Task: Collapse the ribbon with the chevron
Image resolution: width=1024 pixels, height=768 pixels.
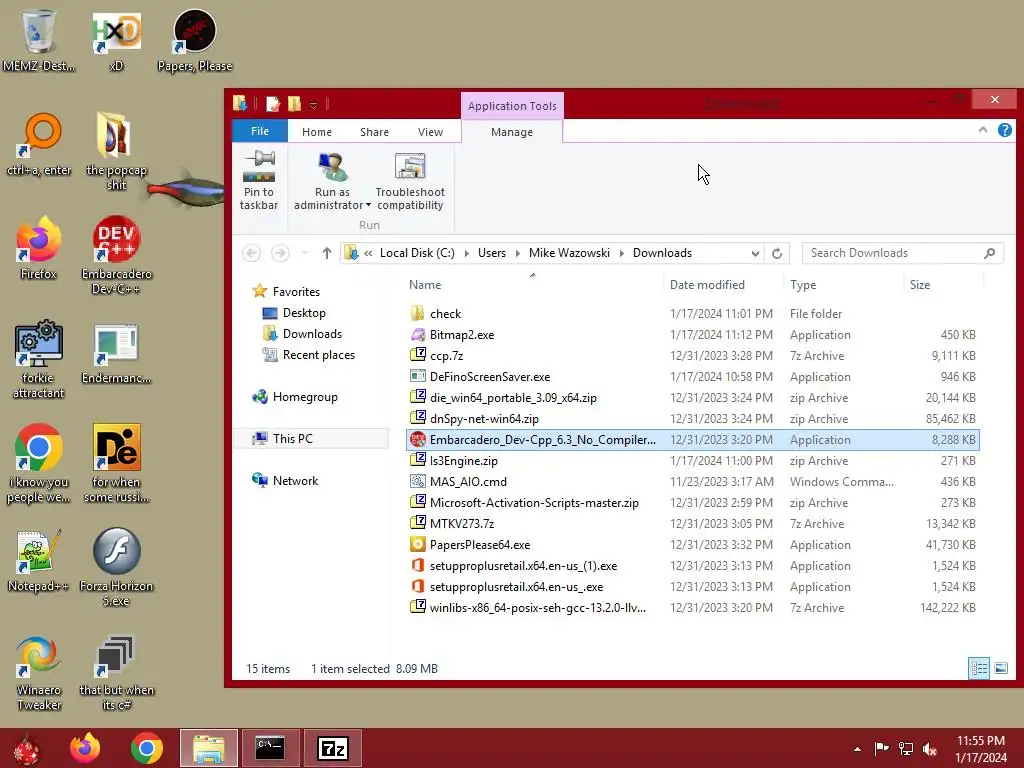Action: (983, 130)
